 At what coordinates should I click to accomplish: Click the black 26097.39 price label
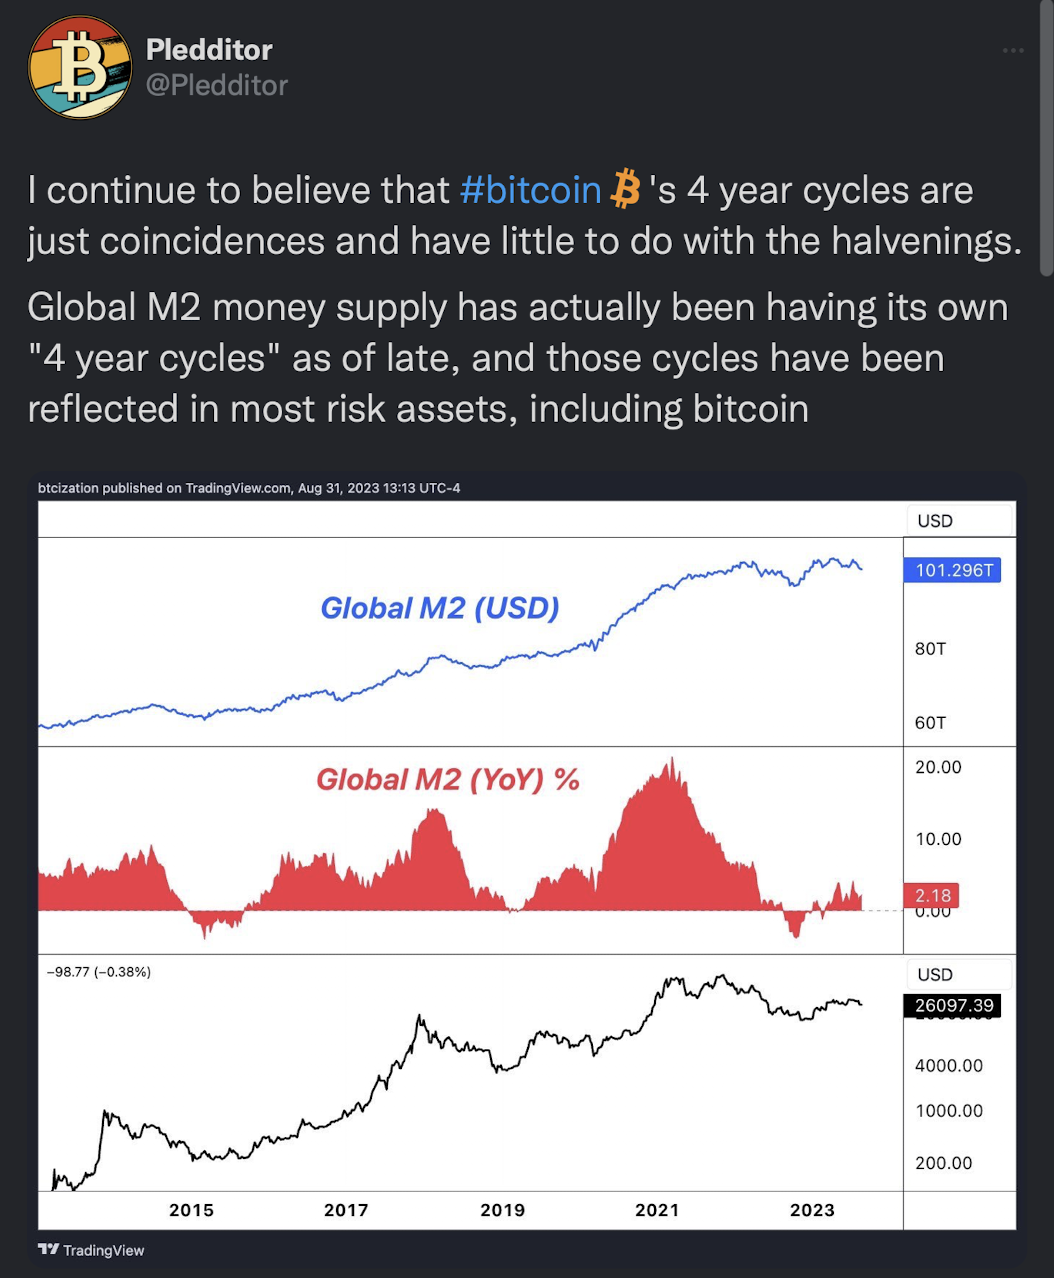coord(954,1005)
